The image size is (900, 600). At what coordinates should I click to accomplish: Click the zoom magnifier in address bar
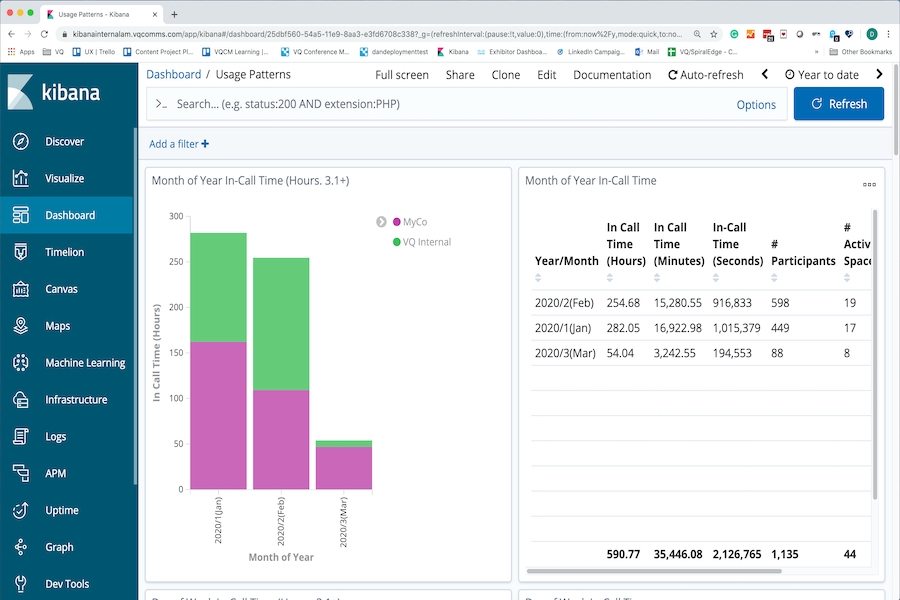pos(697,34)
